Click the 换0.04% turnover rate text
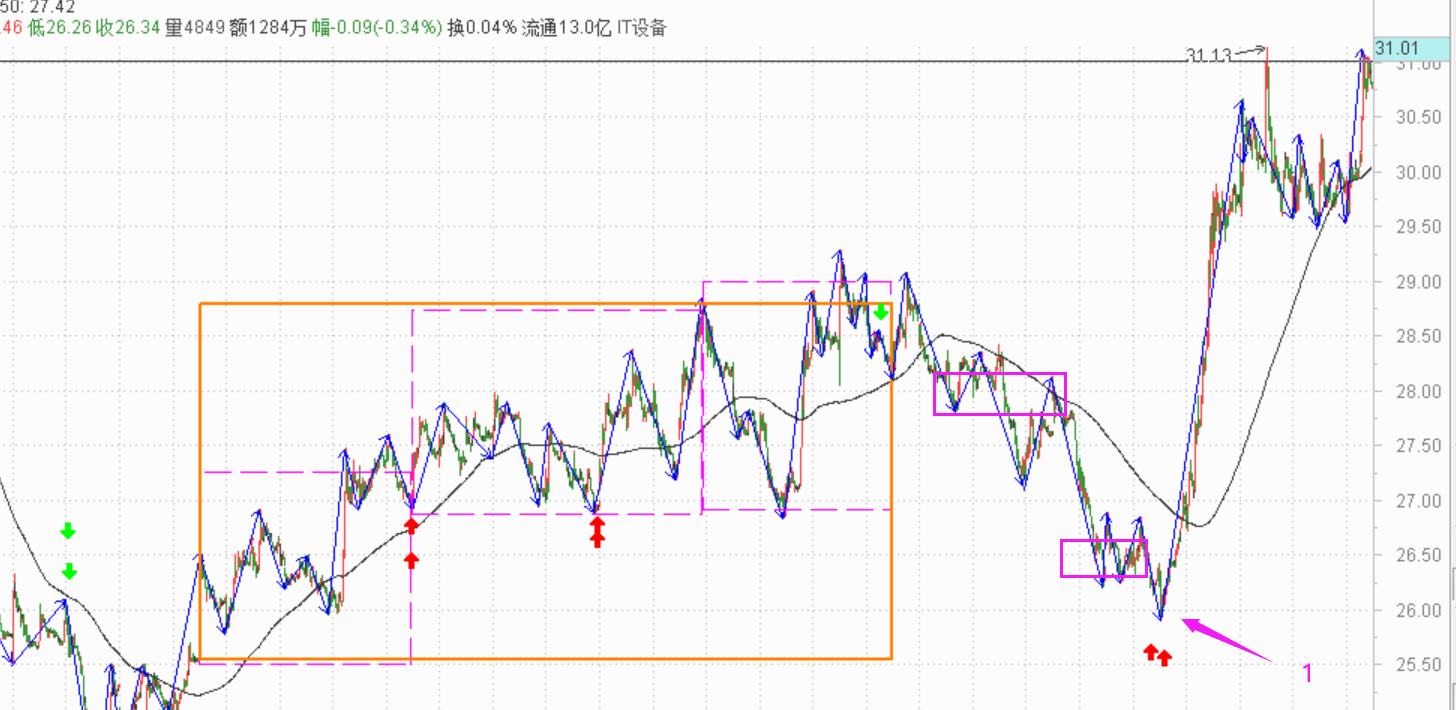The image size is (1456, 710). [482, 28]
